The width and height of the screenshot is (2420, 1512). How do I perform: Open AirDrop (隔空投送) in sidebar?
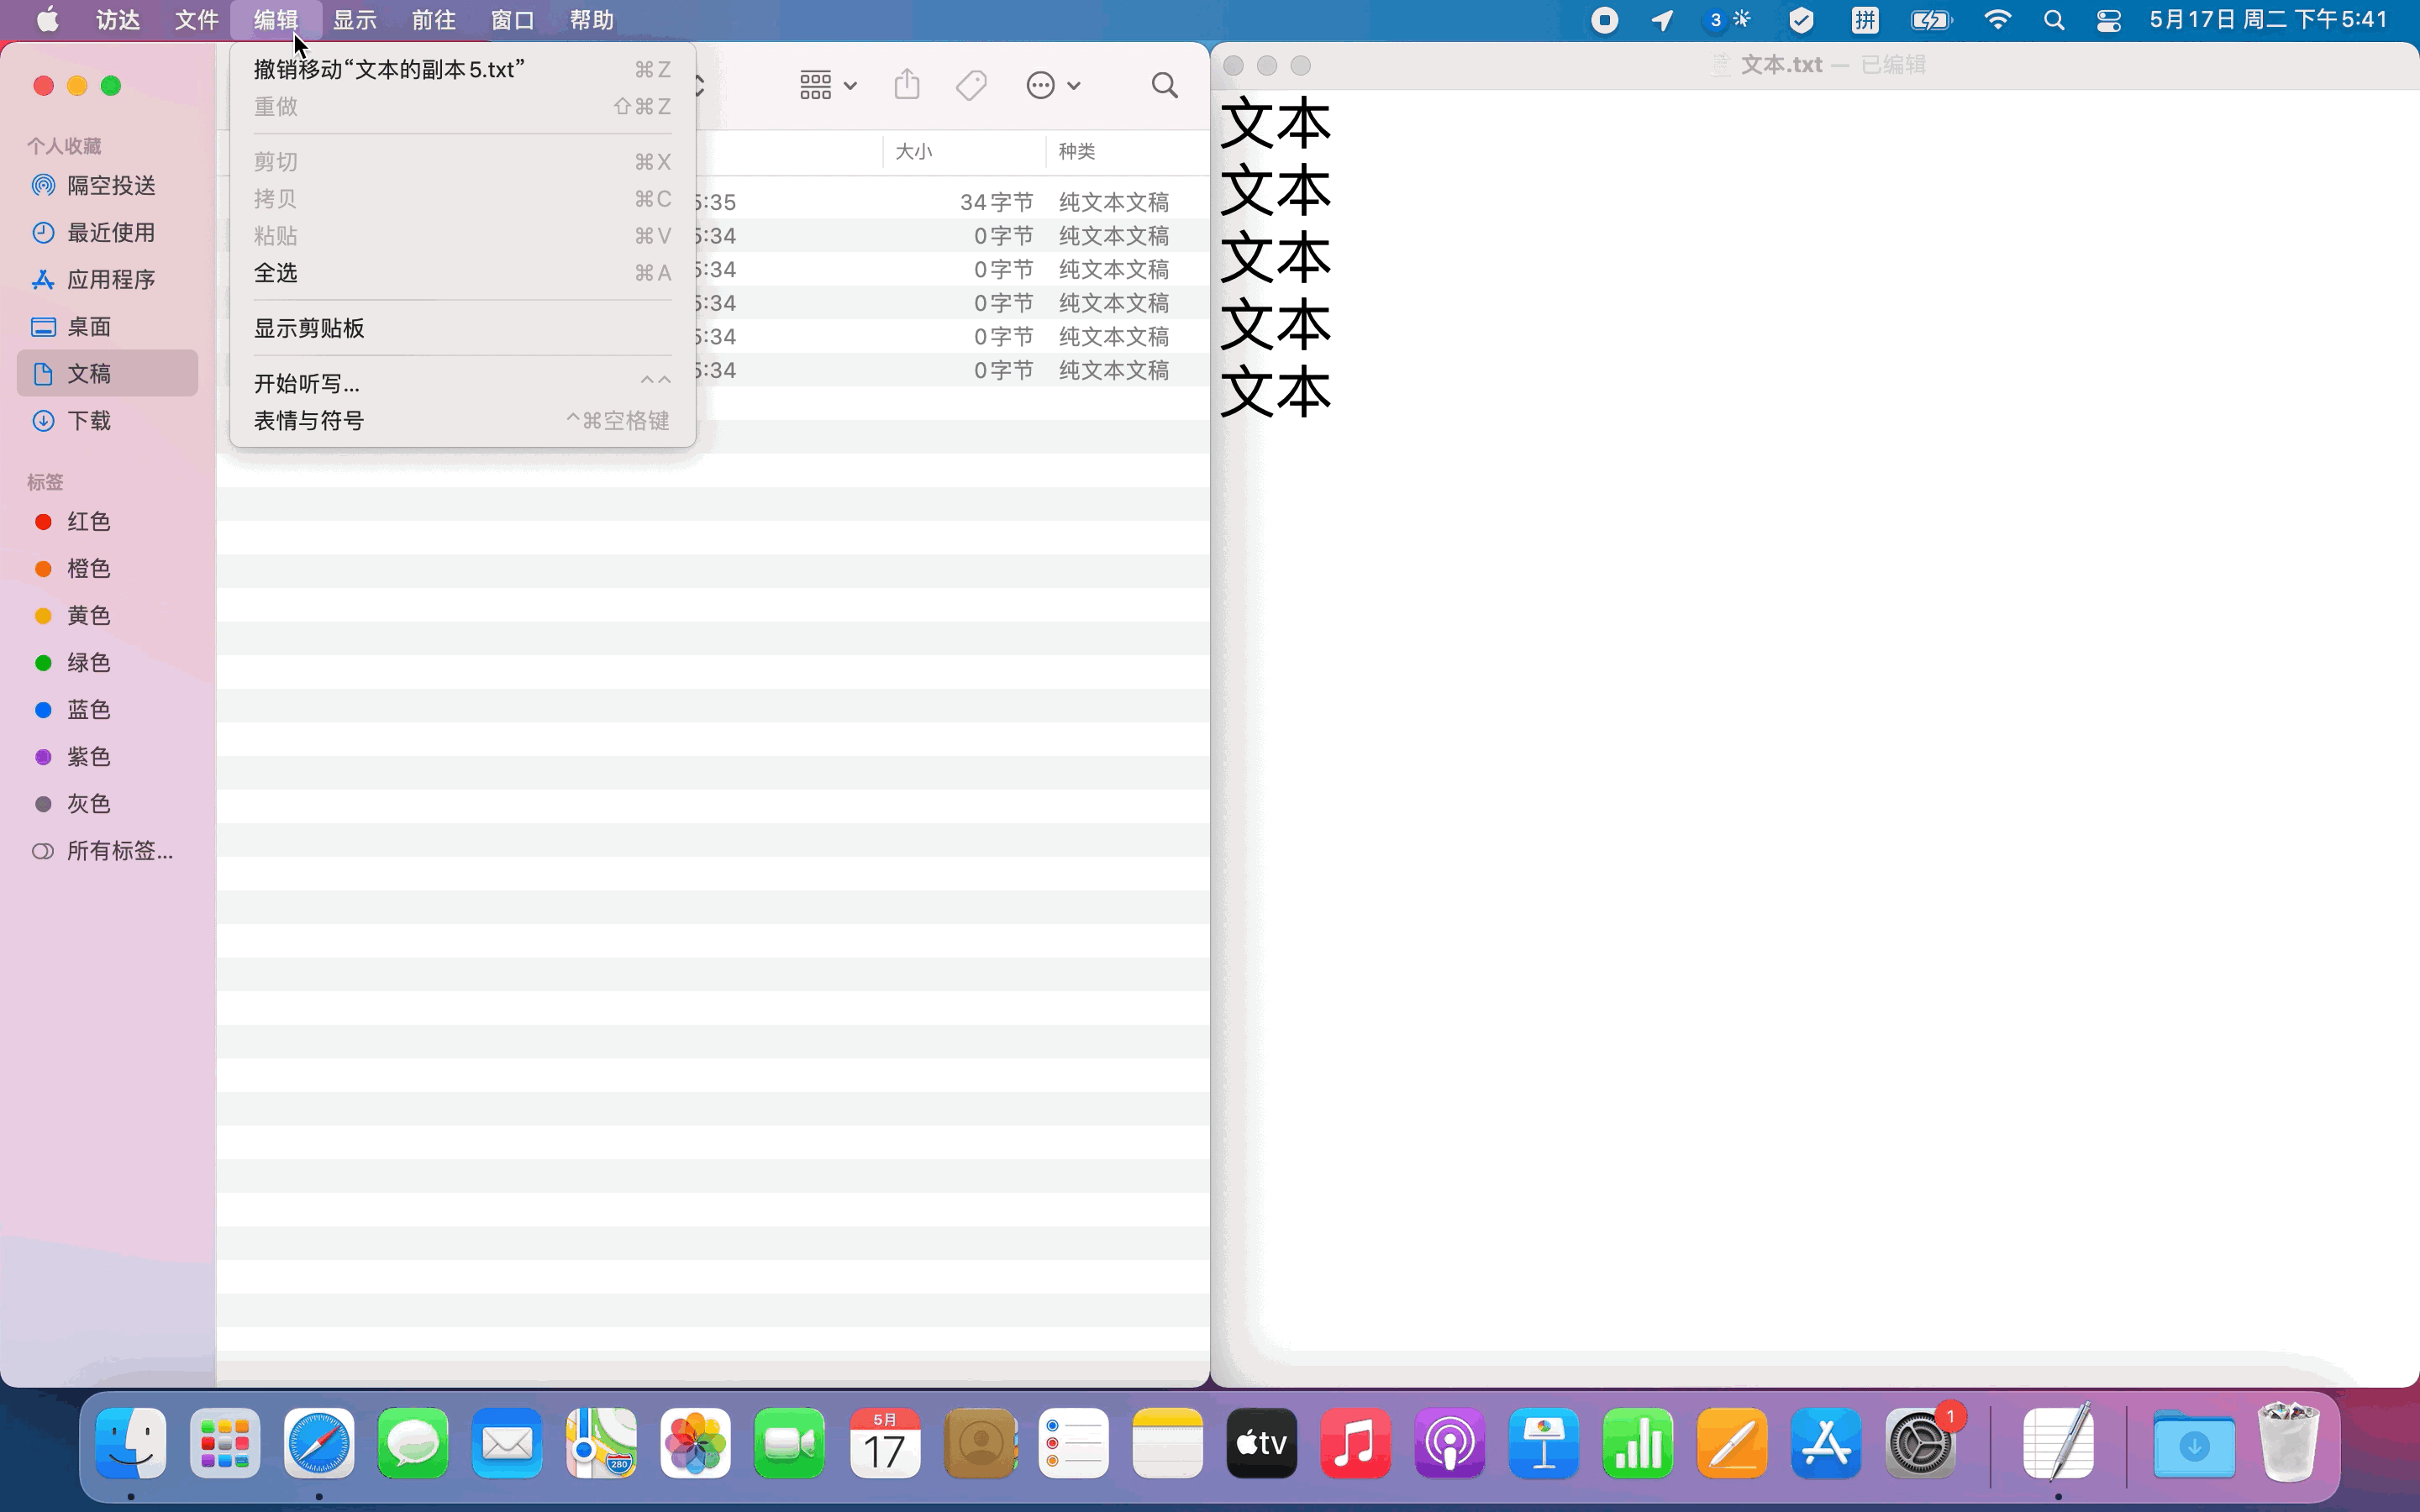point(110,185)
